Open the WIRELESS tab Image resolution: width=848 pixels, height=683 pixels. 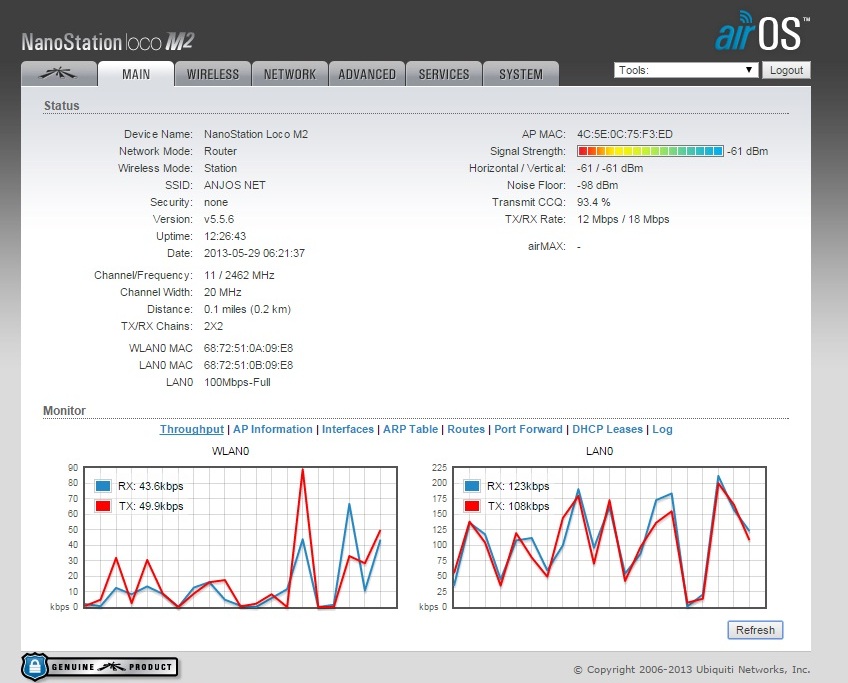click(213, 74)
